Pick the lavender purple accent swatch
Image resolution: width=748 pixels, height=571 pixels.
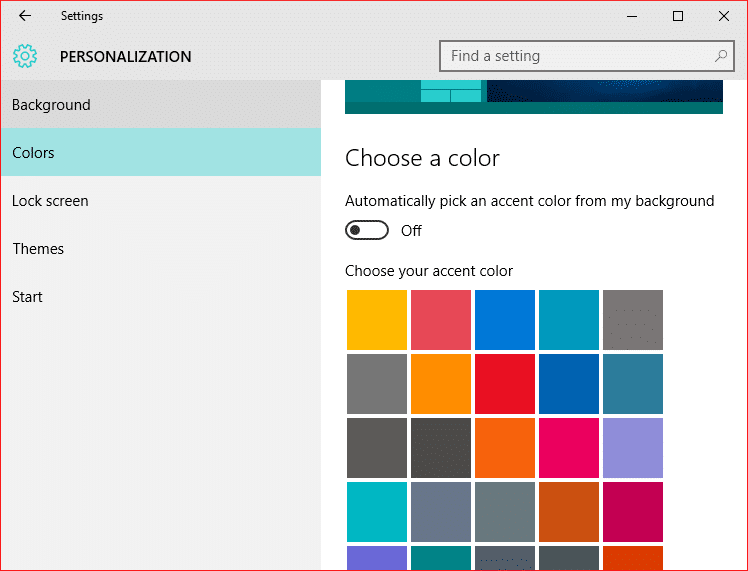point(633,448)
